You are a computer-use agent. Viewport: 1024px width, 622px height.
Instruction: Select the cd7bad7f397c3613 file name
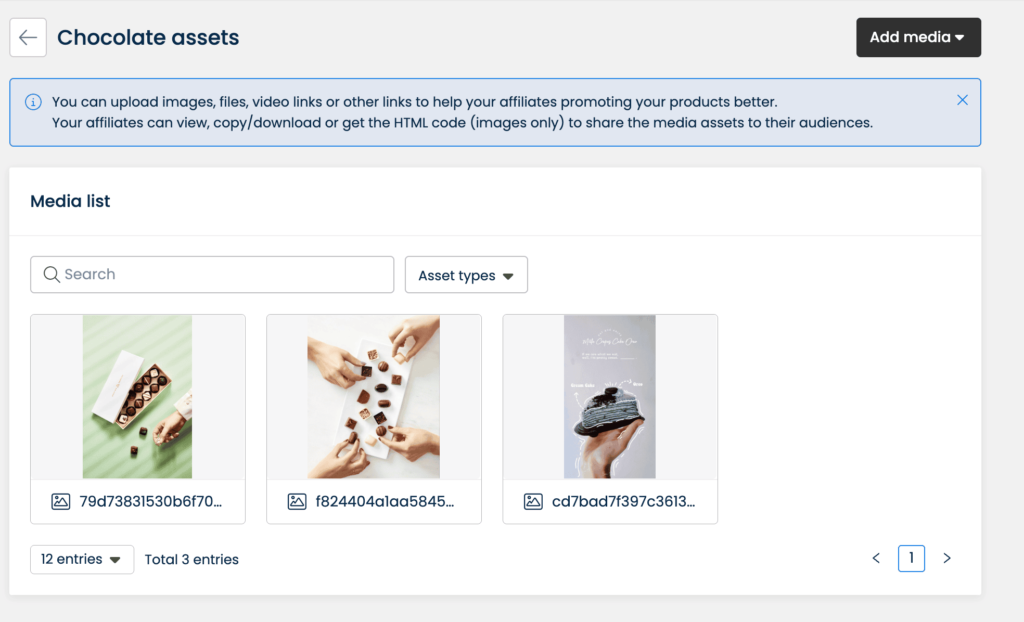(623, 501)
